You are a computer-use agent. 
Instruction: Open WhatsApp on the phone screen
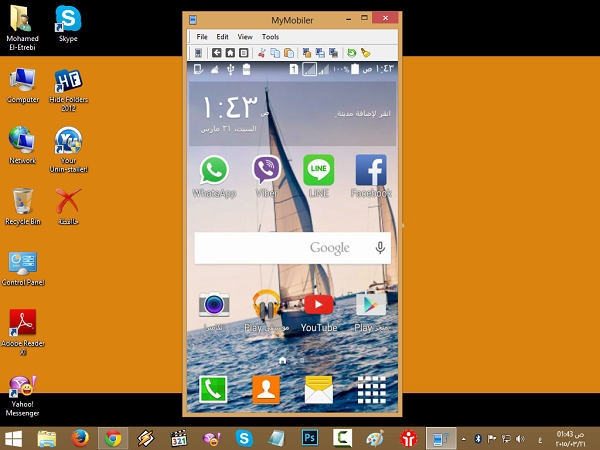[x=214, y=176]
